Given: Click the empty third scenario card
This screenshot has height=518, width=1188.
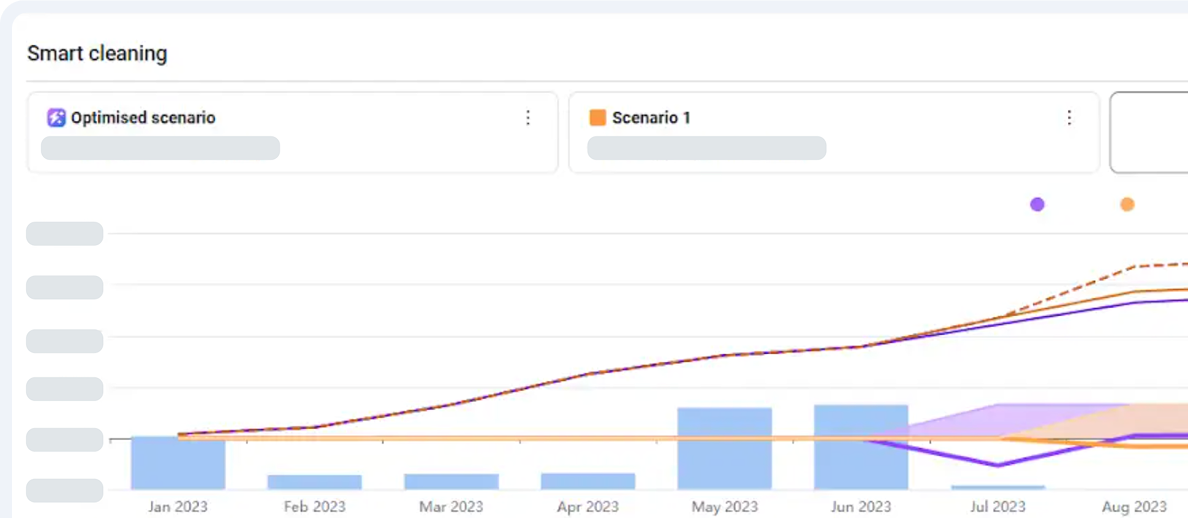Looking at the screenshot, I should point(1149,133).
